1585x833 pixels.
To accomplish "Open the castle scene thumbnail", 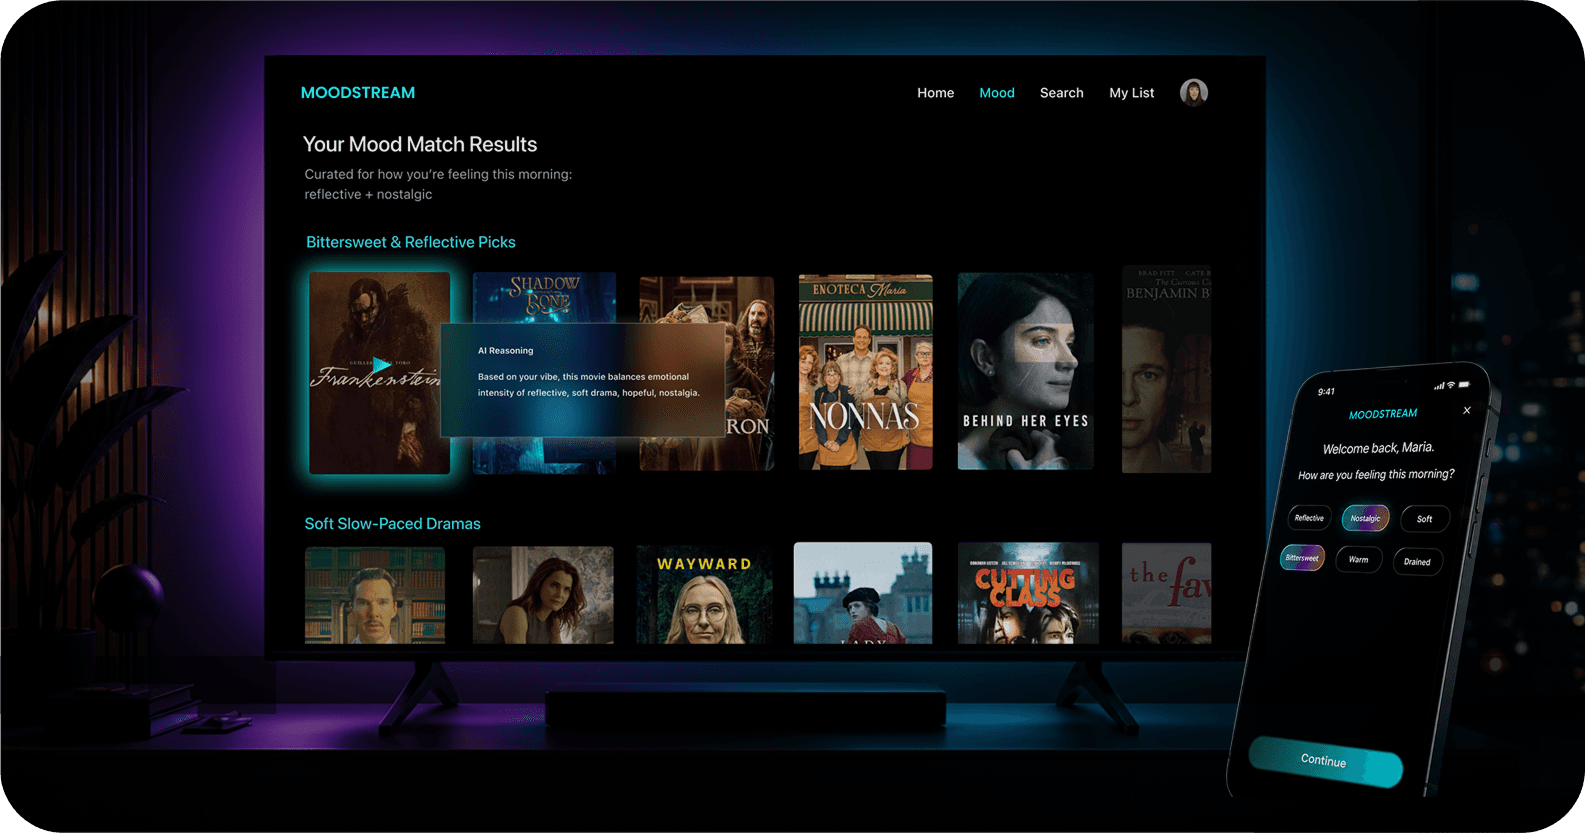I will [x=863, y=593].
